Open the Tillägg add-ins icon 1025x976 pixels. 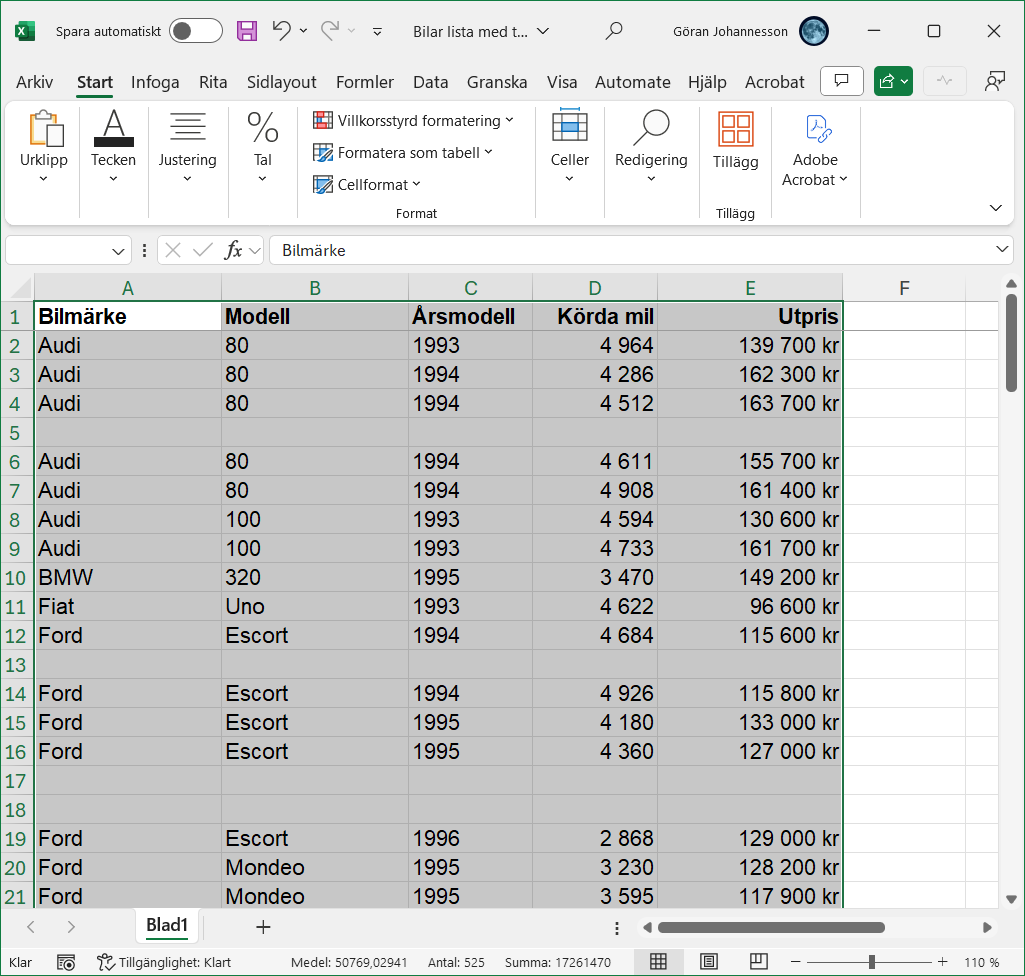pyautogui.click(x=735, y=141)
